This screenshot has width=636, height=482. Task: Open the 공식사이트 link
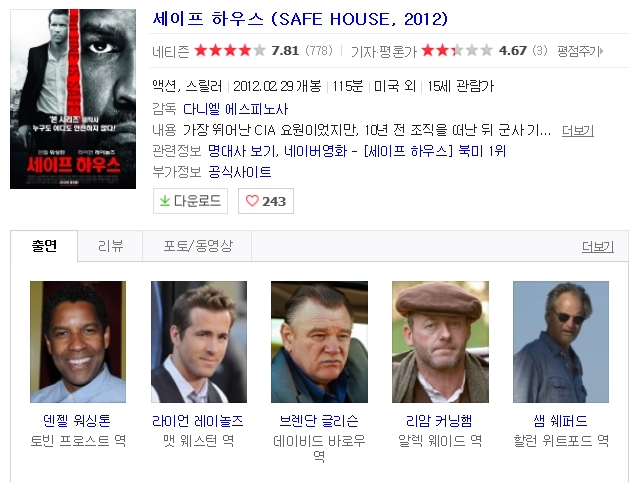(x=240, y=172)
